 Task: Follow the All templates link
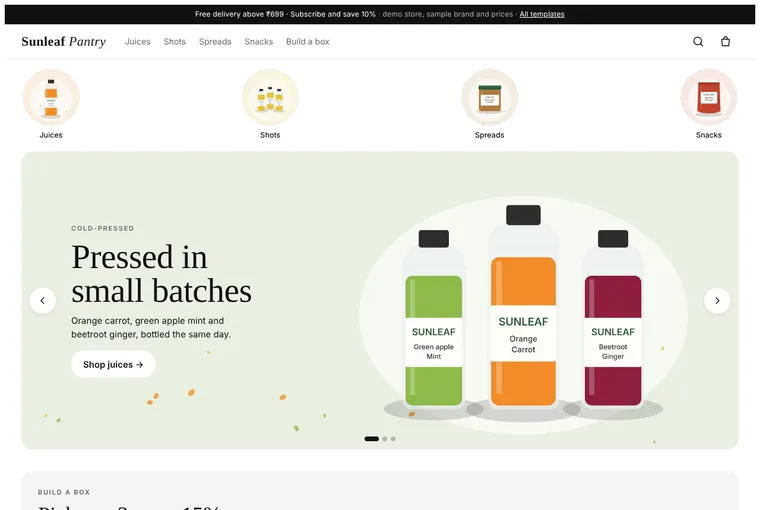click(542, 14)
